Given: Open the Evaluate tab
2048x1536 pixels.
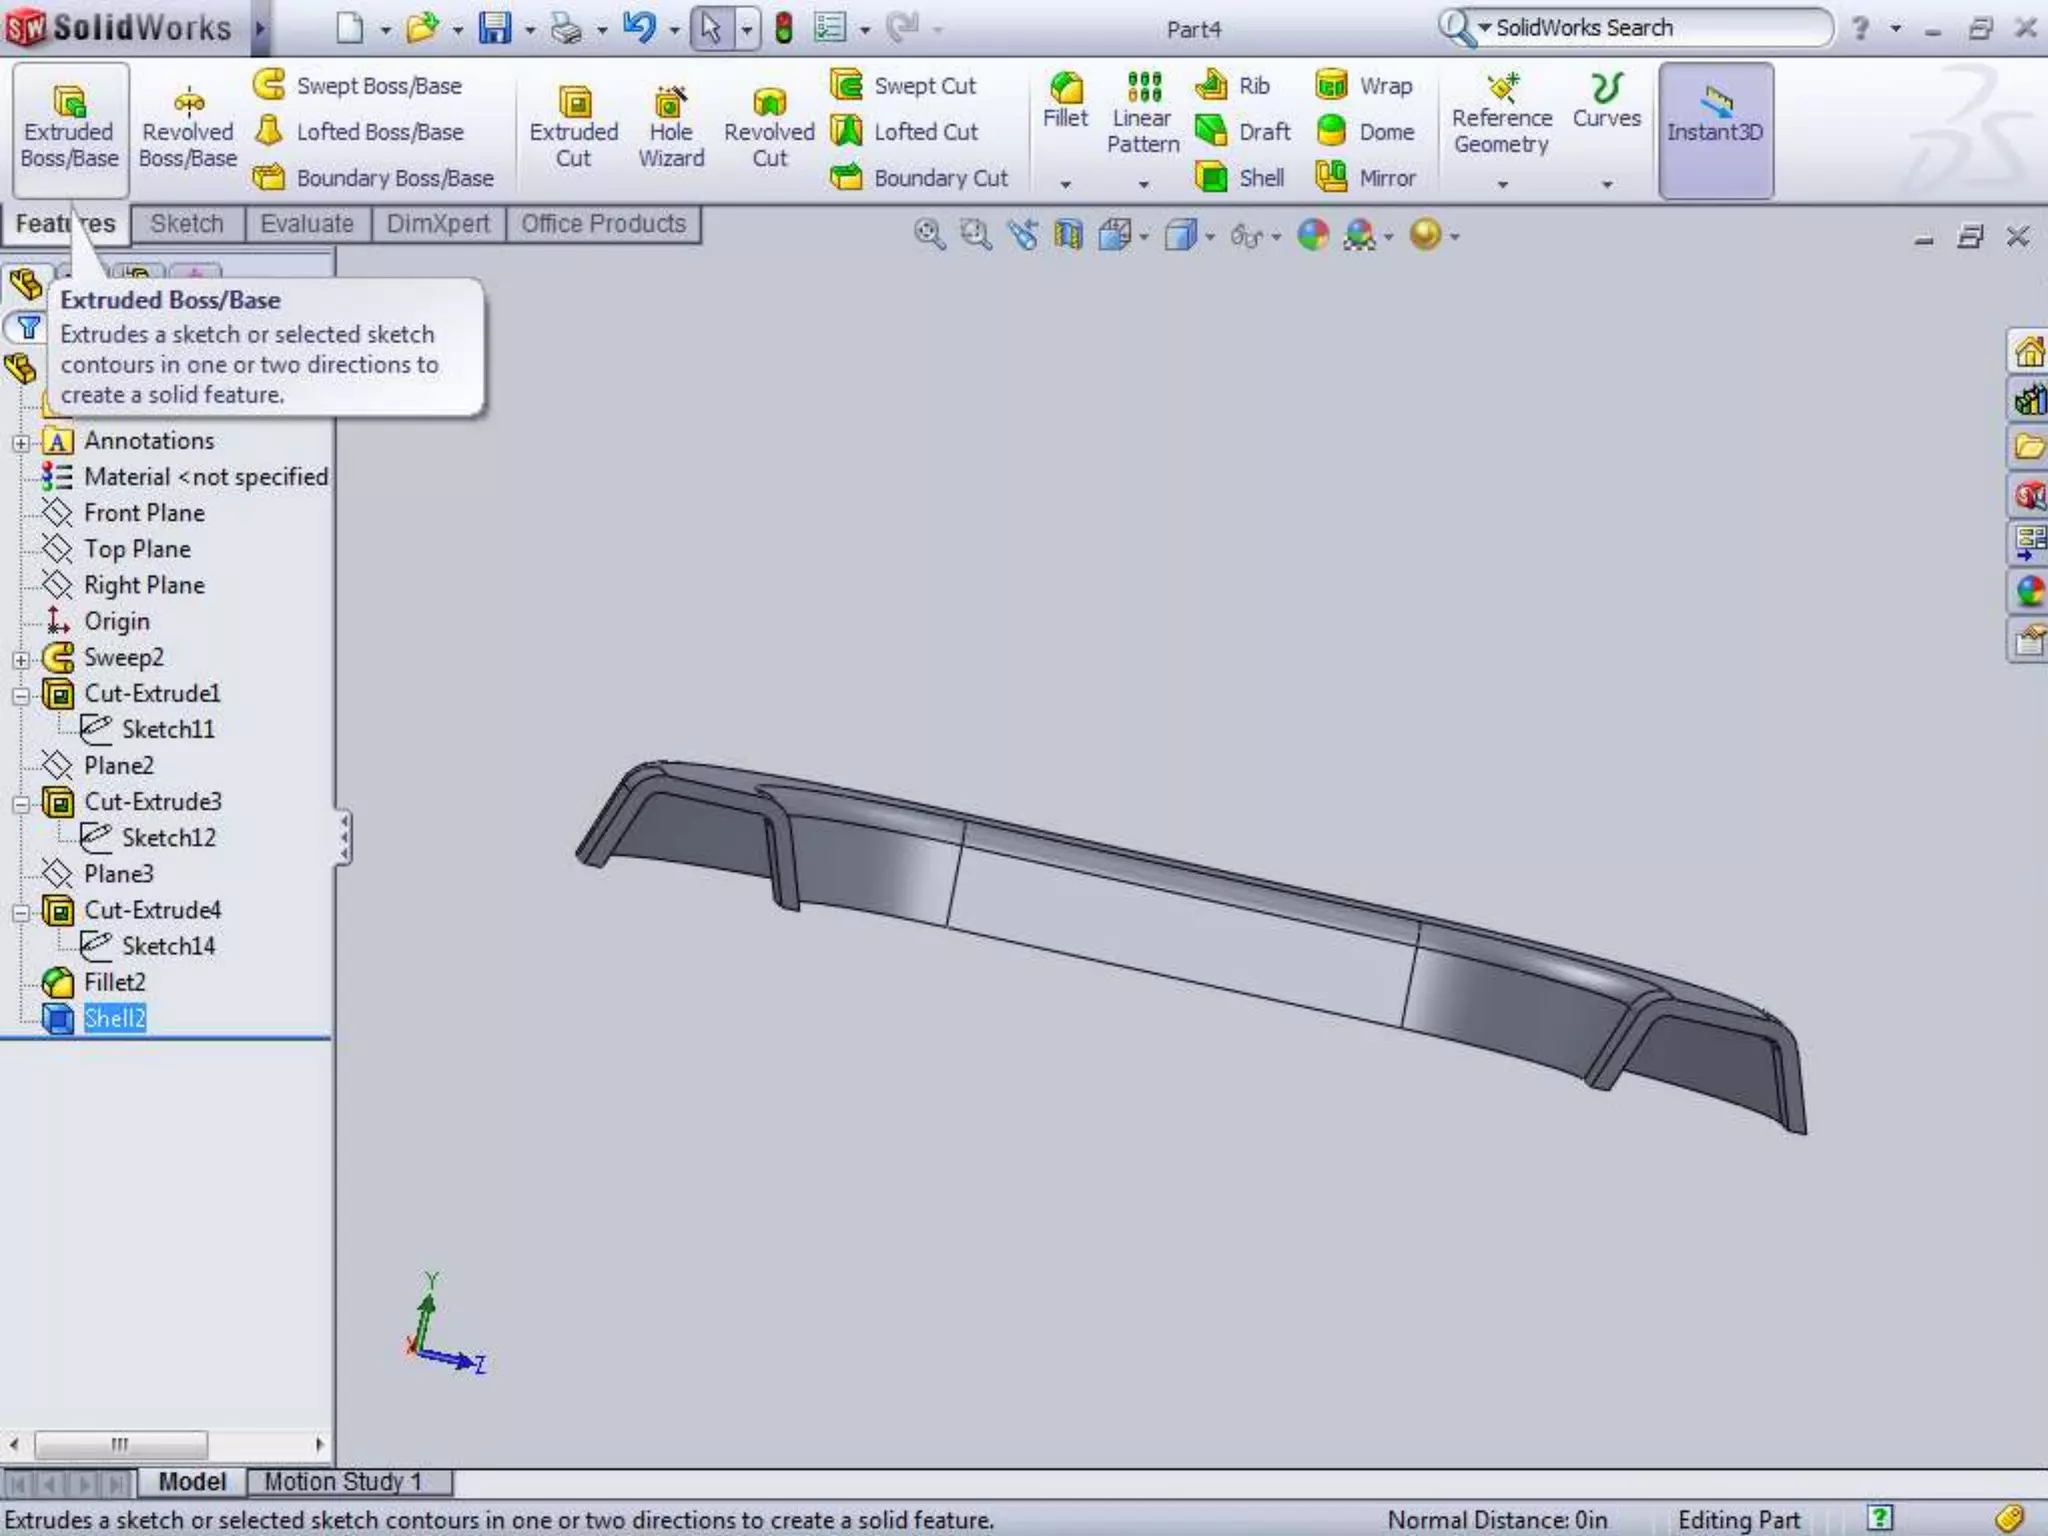Looking at the screenshot, I should pos(306,224).
